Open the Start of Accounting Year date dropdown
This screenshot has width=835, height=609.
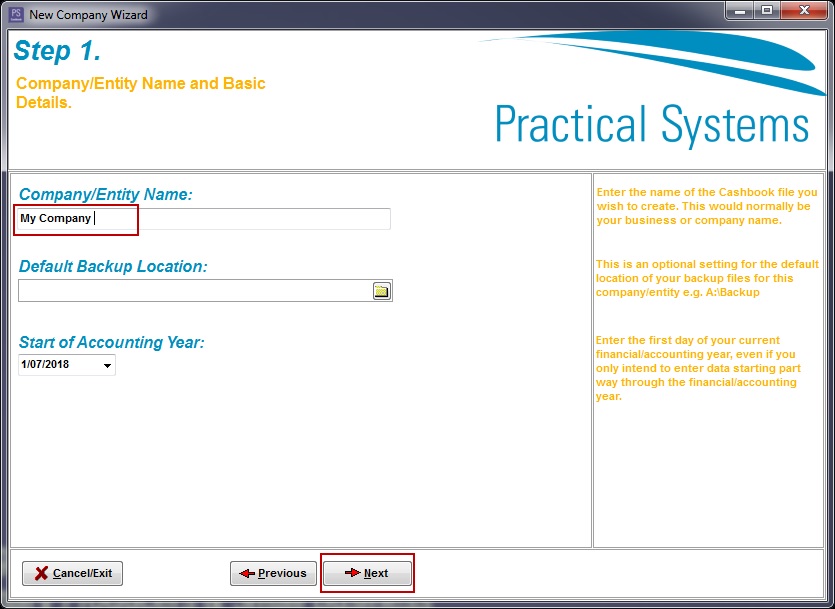pos(107,365)
